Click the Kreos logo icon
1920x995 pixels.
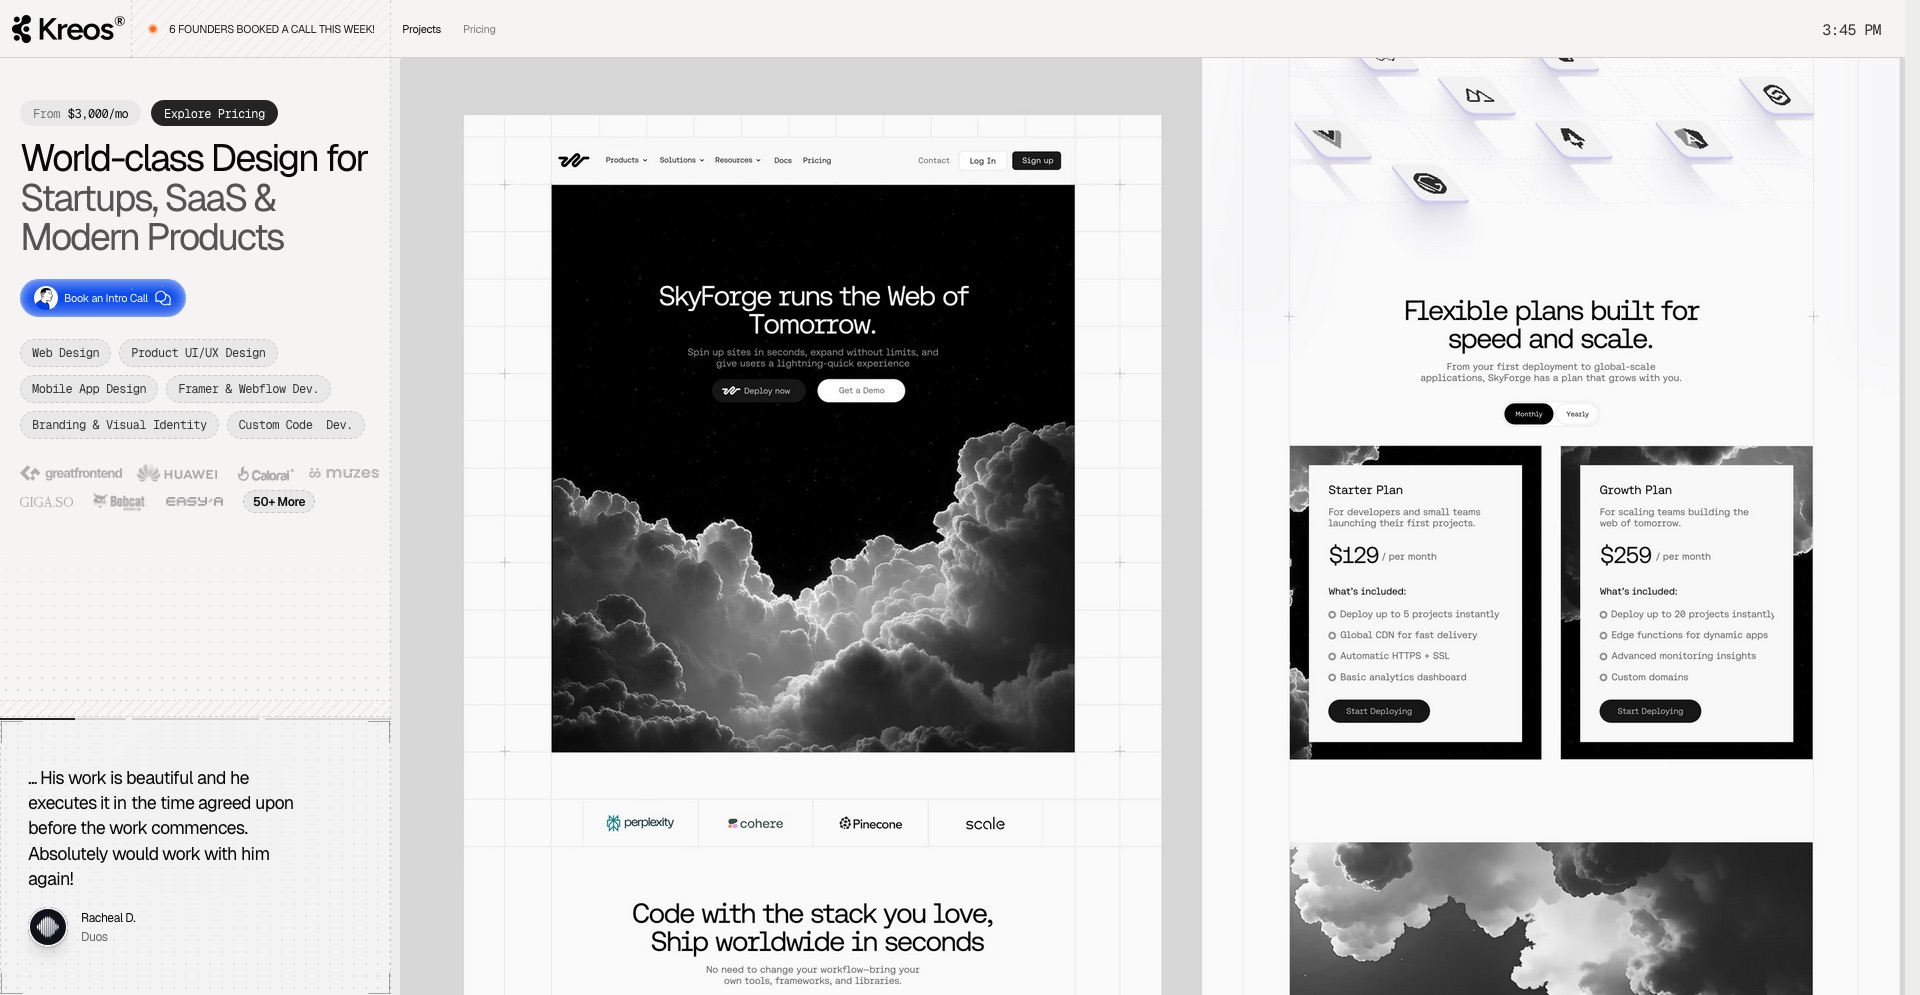pos(22,29)
